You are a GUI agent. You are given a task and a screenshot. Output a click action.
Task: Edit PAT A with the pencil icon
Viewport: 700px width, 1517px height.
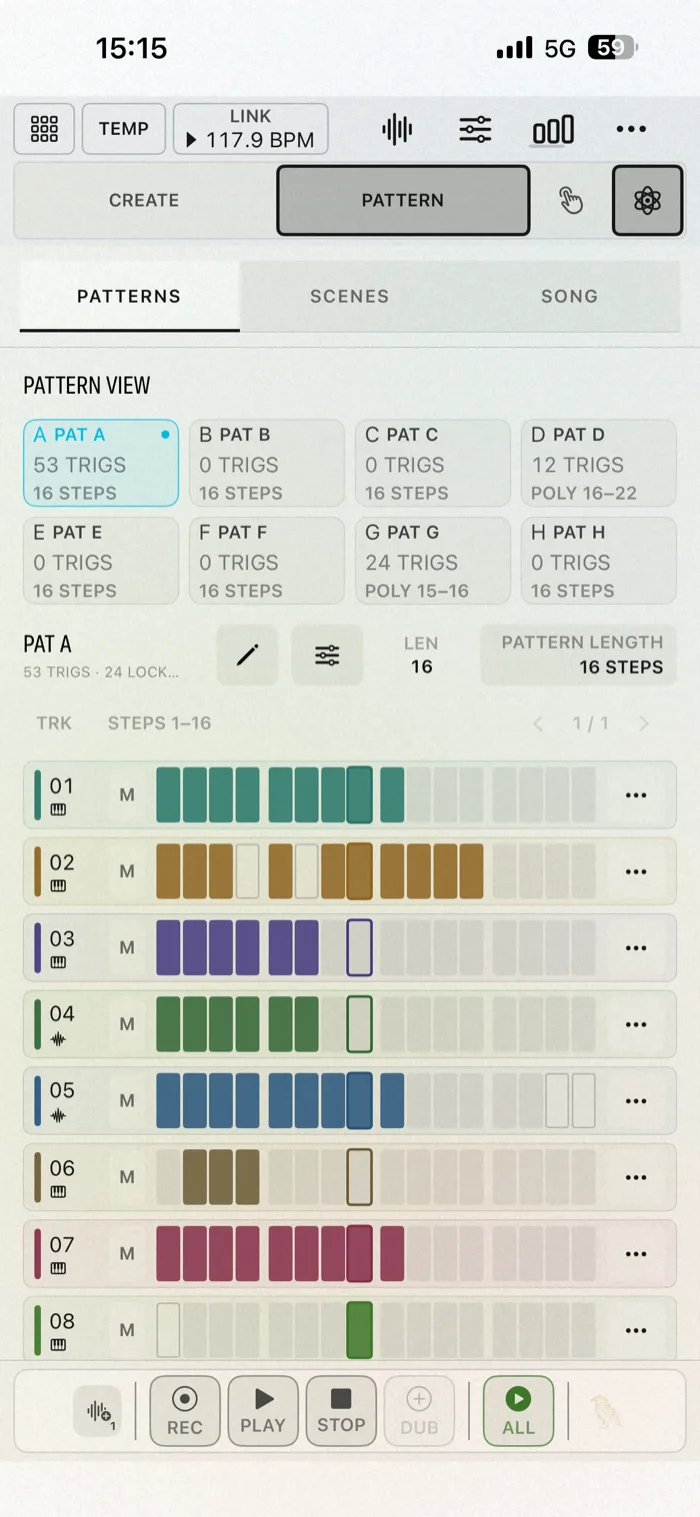pos(247,655)
